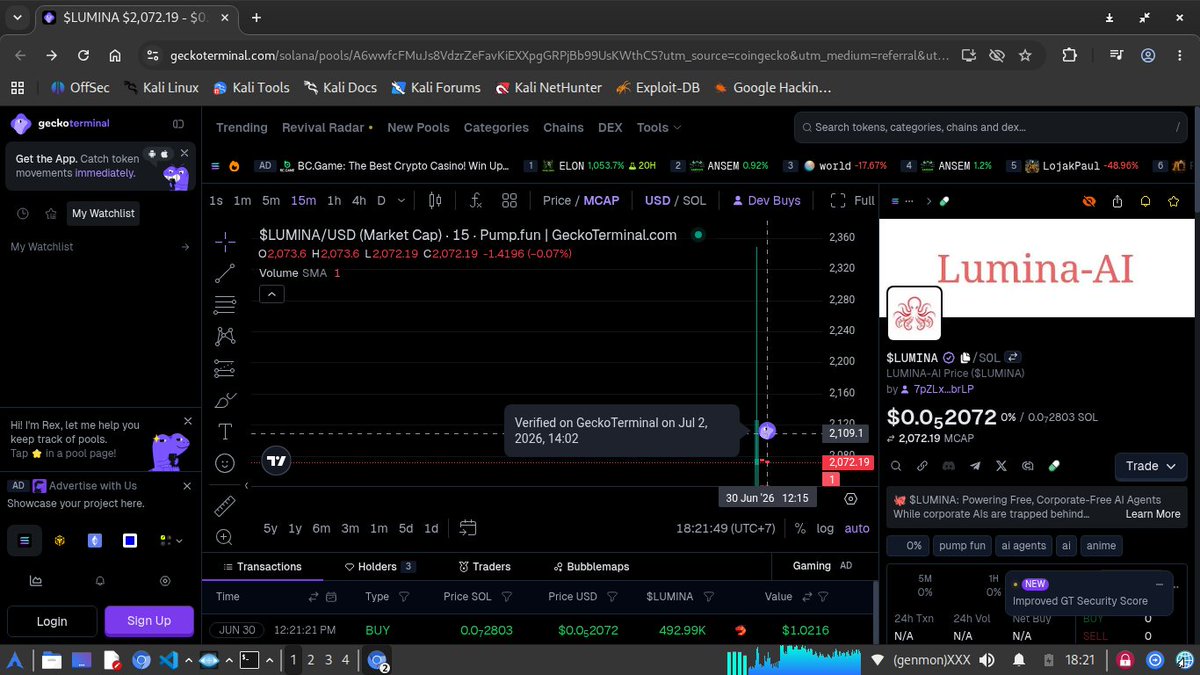Open the chart layout grid icon
Viewport: 1200px width, 675px height.
pyautogui.click(x=509, y=200)
